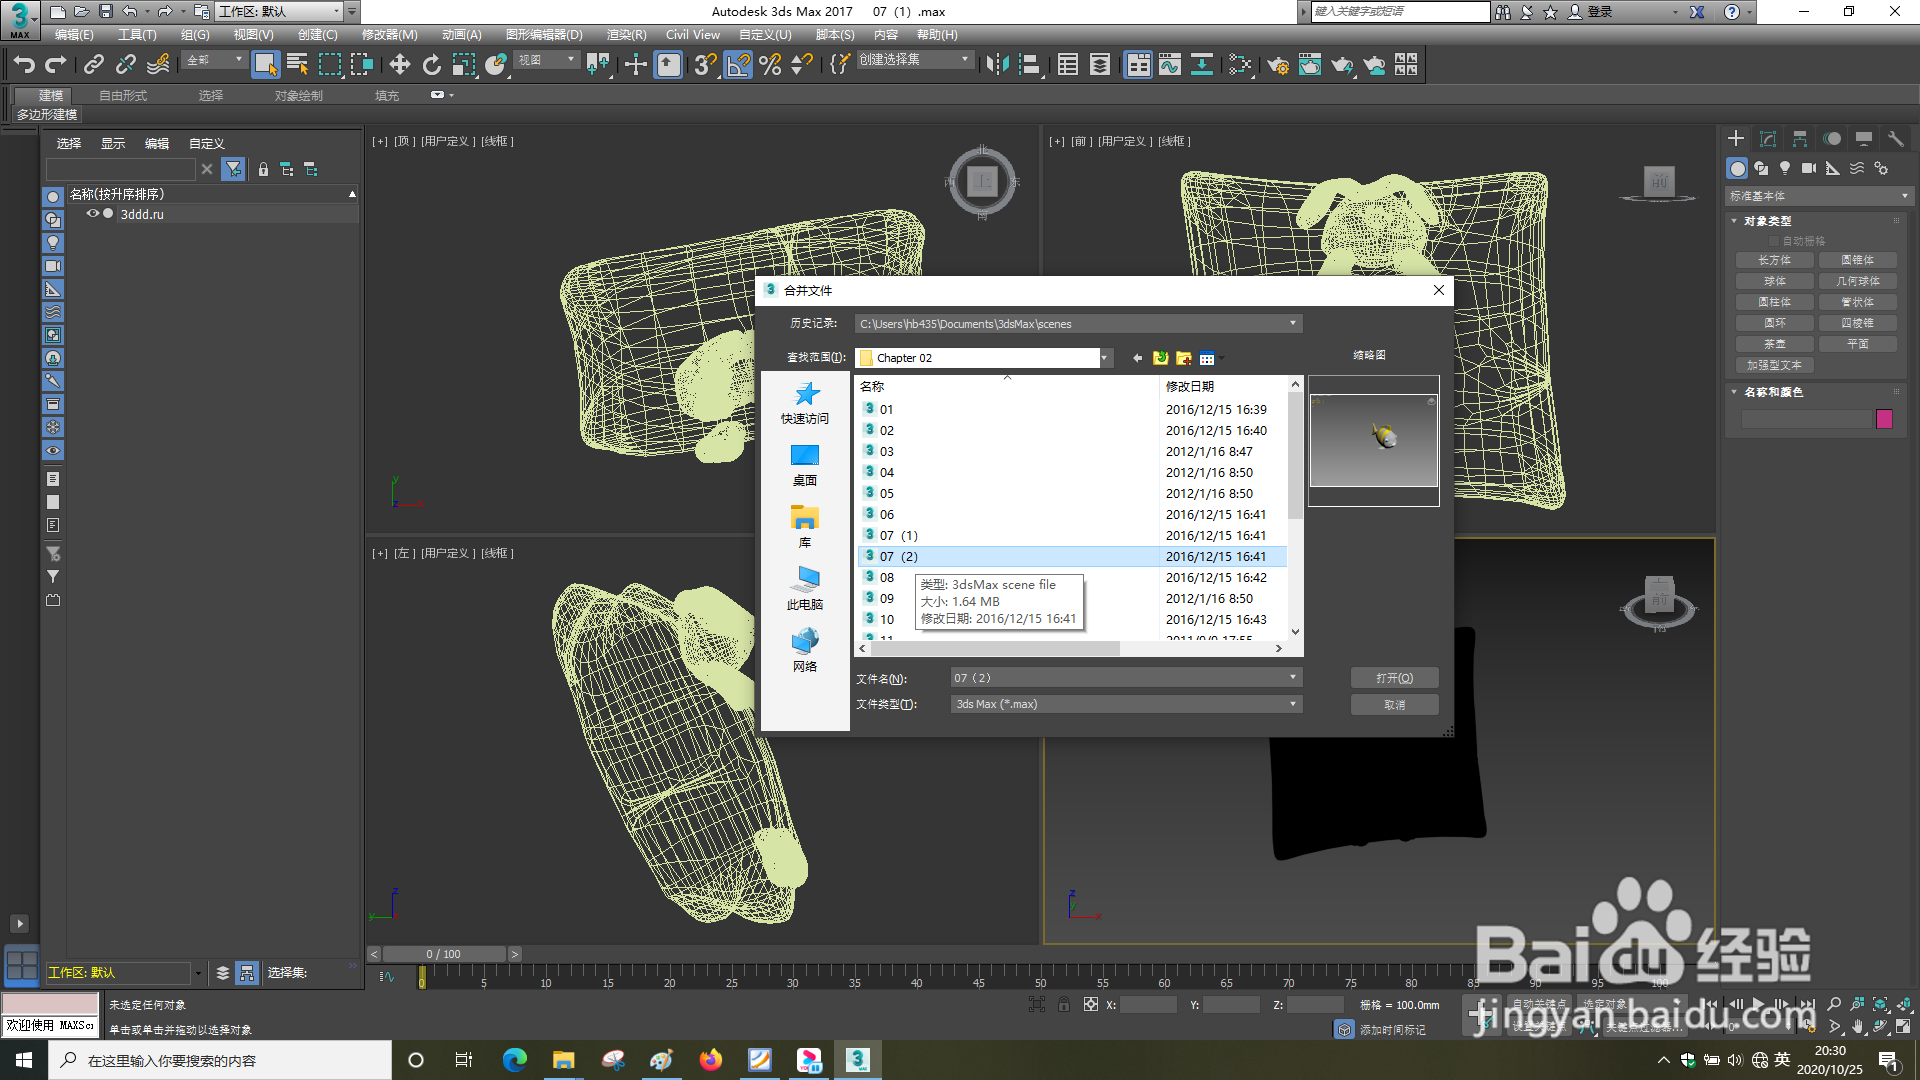Click Select by Name toolbar icon
The height and width of the screenshot is (1080, 1920).
point(297,65)
